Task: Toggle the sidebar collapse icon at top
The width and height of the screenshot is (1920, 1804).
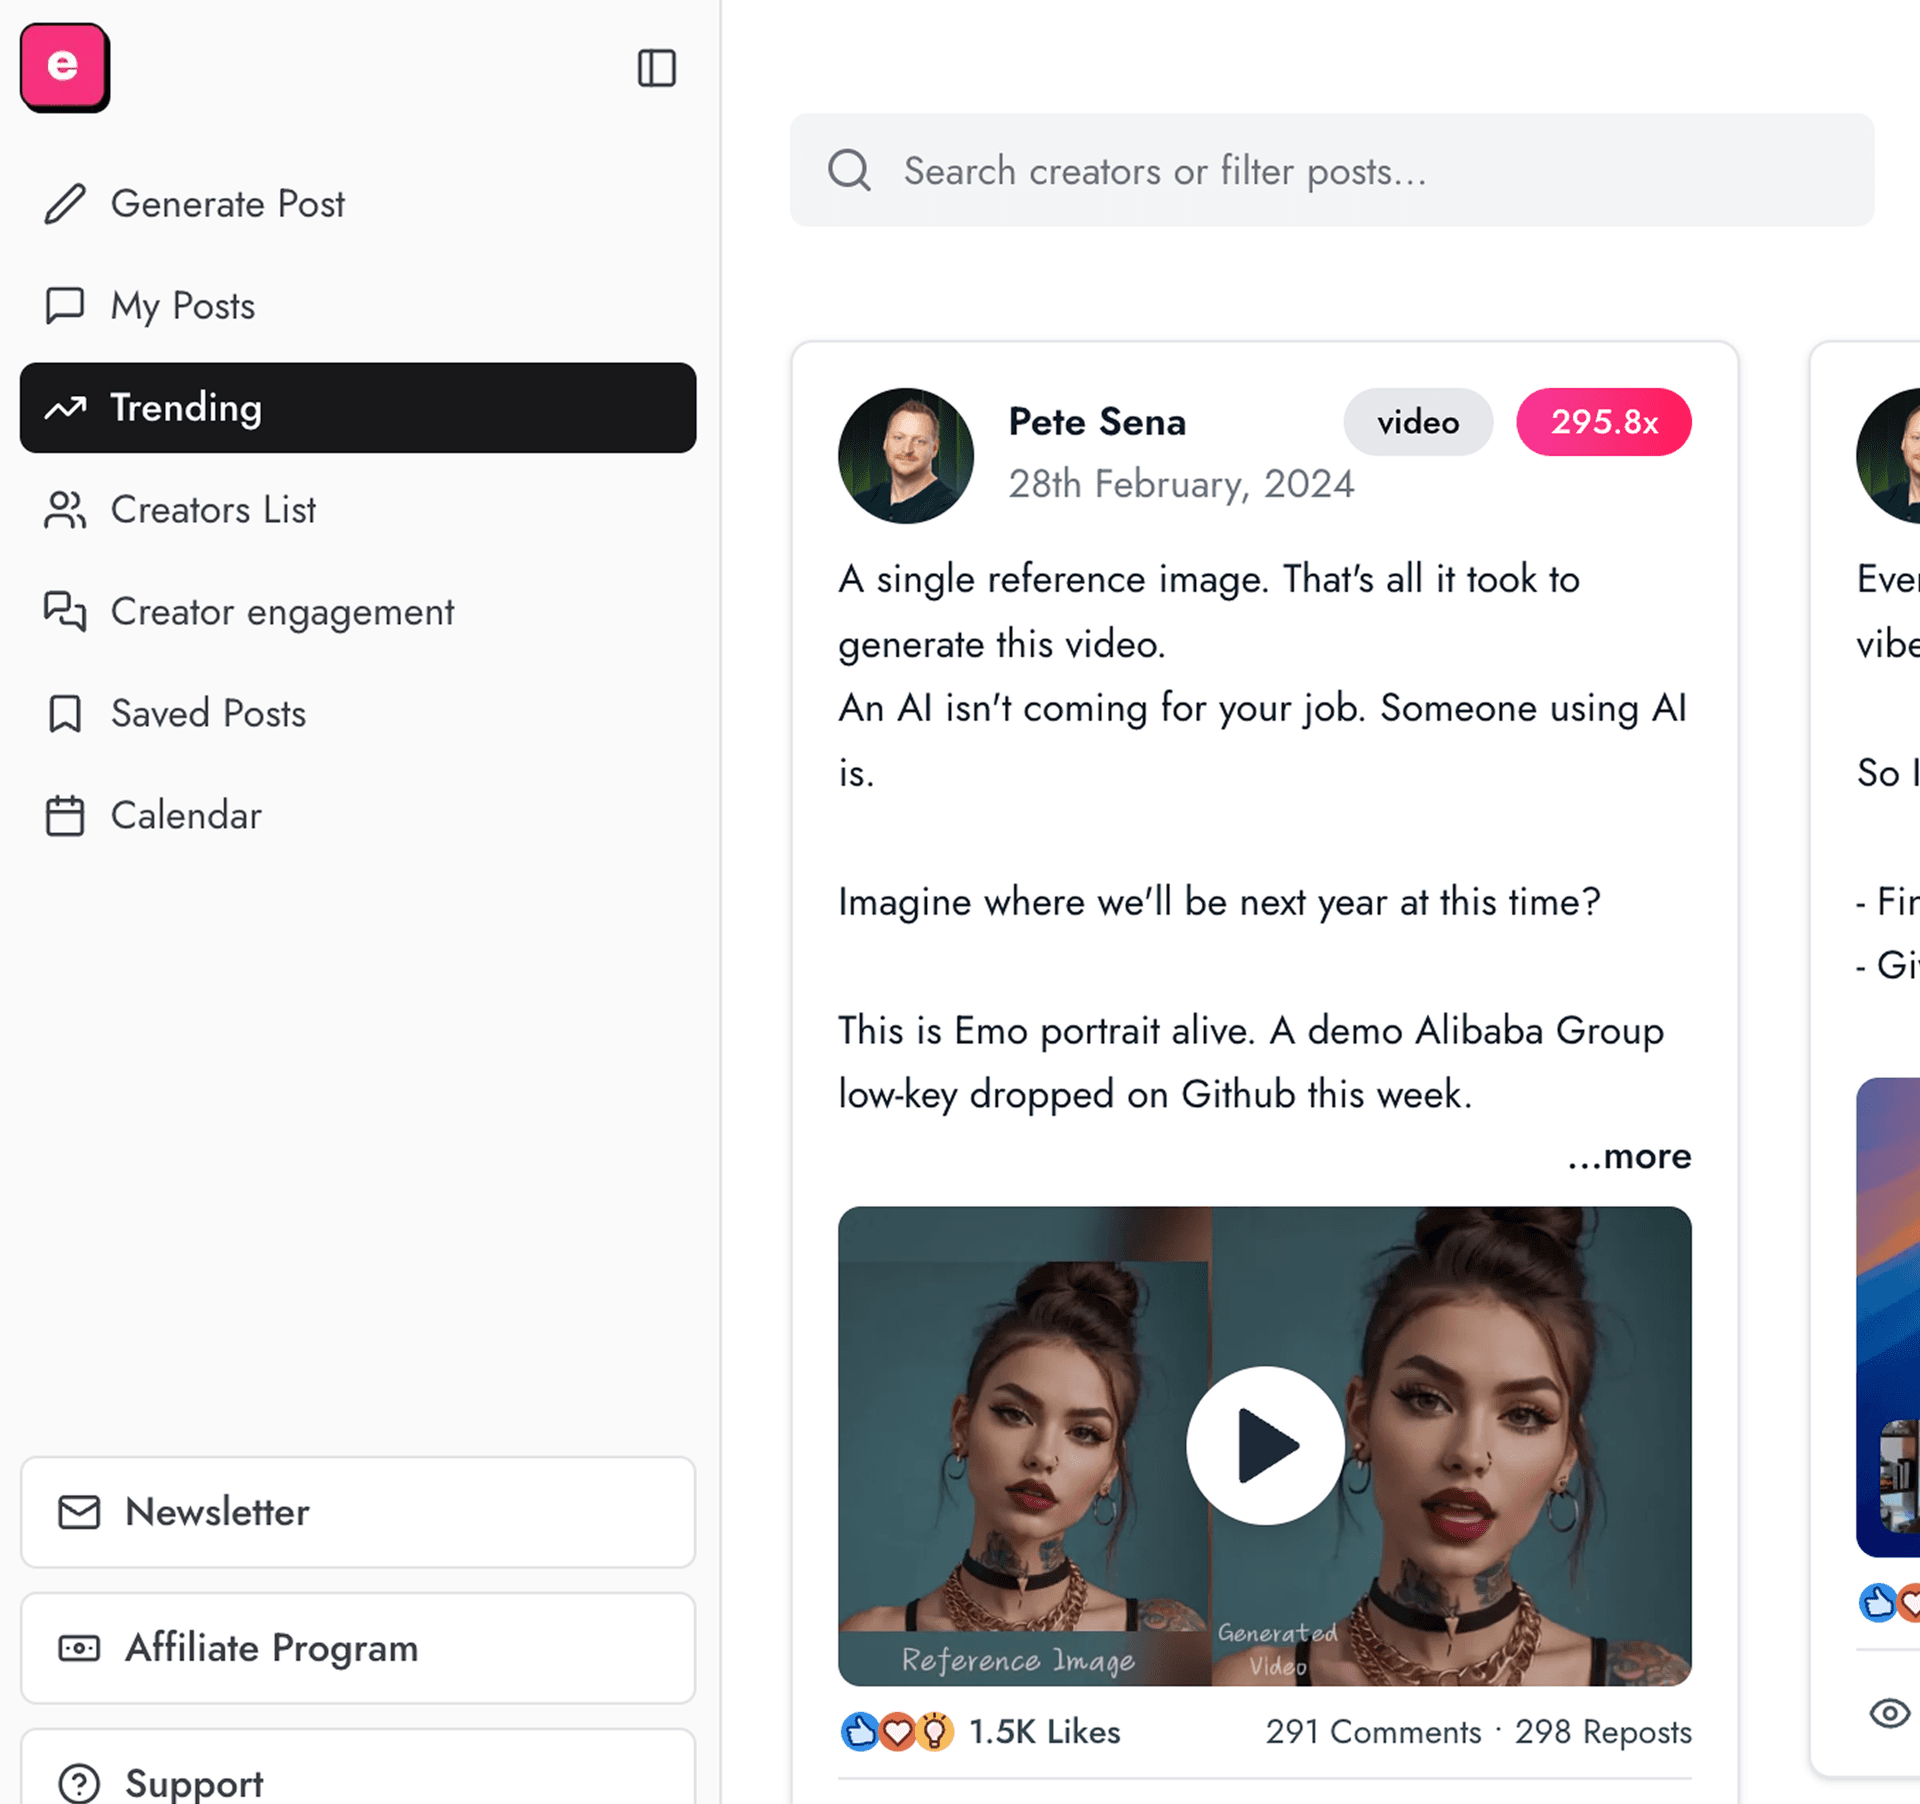Action: 656,69
